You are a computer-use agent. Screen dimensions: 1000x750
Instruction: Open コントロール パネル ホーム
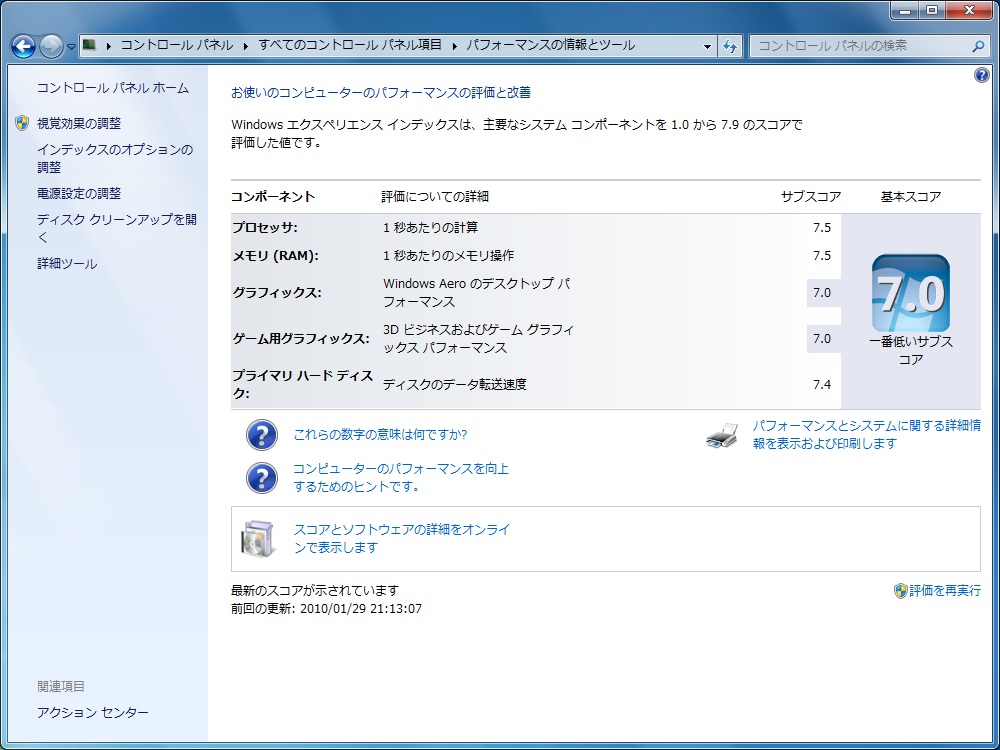coord(113,88)
